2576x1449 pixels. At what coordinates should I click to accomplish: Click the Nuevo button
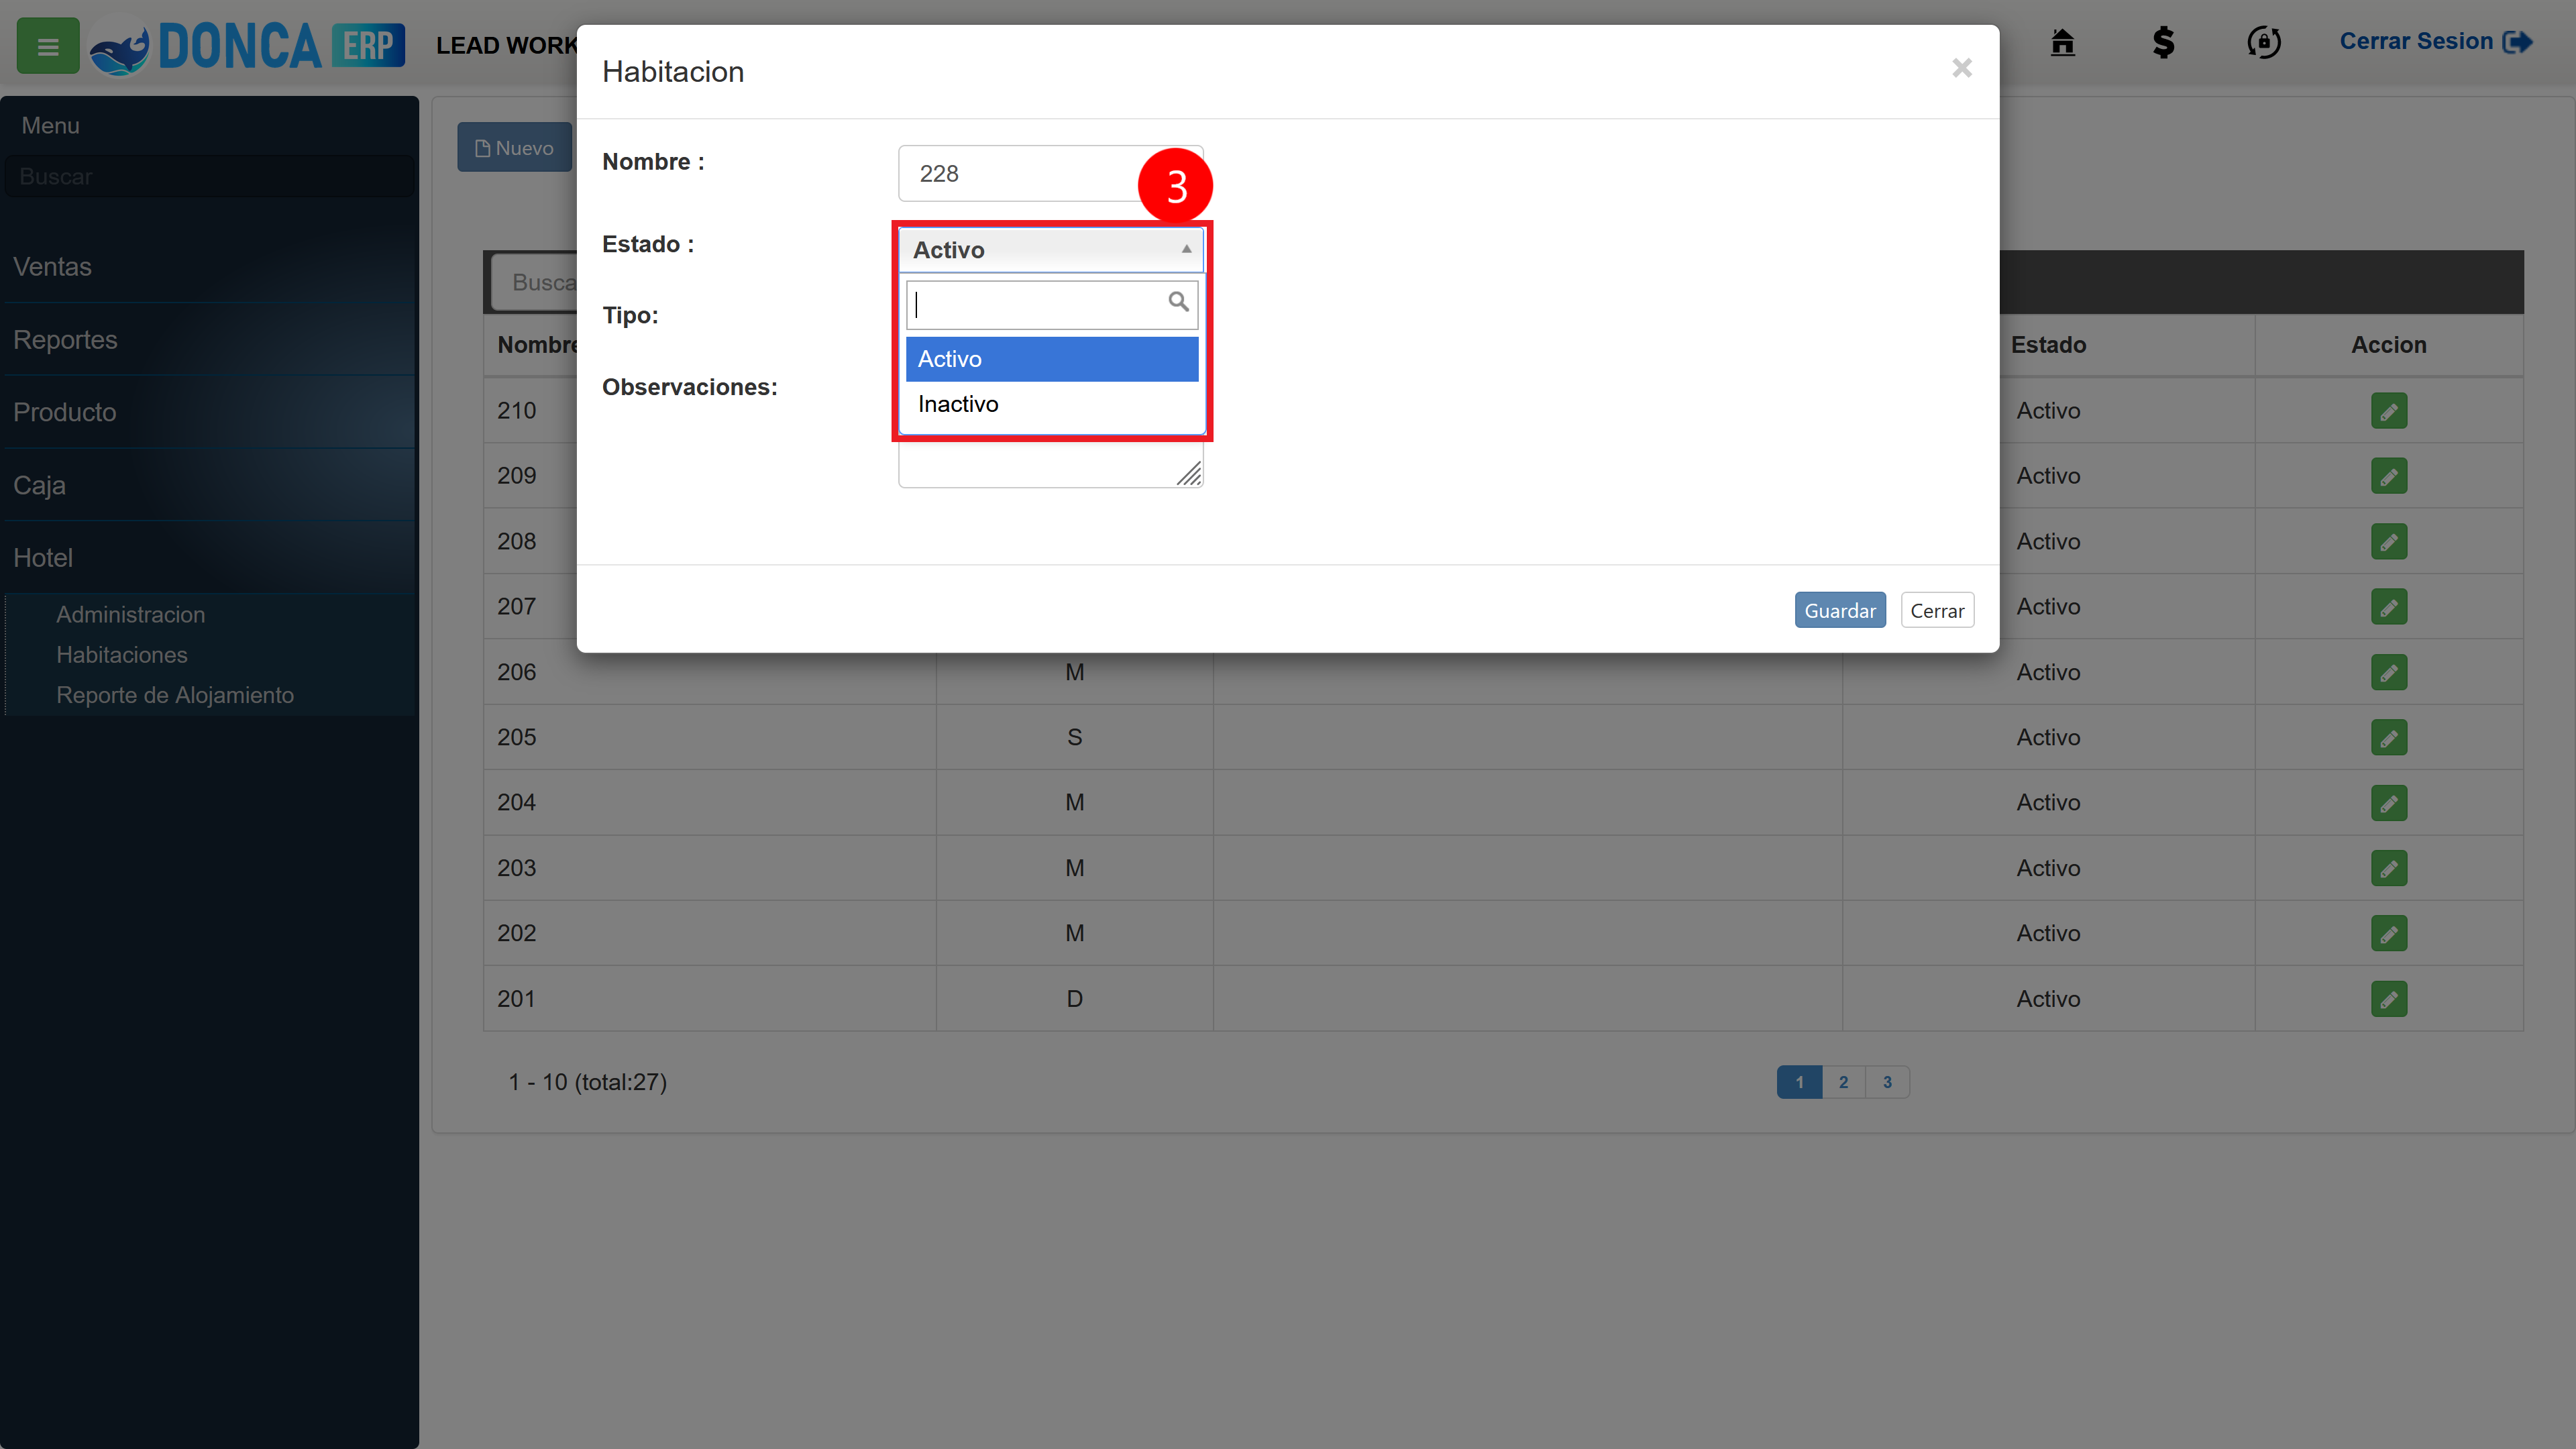pyautogui.click(x=514, y=148)
